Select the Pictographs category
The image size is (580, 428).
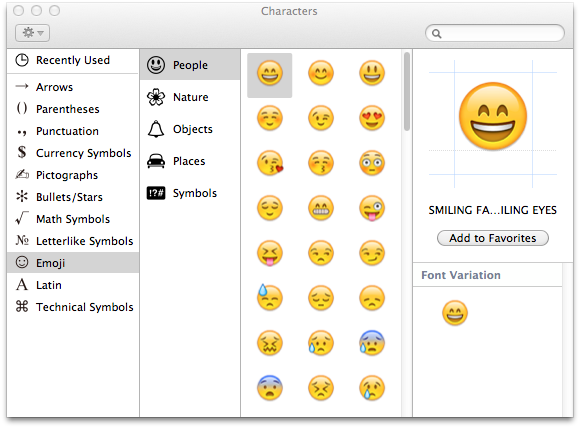click(x=72, y=175)
